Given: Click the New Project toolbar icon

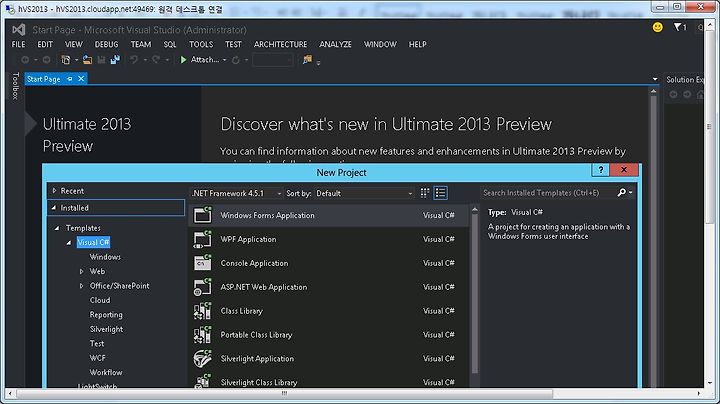Looking at the screenshot, I should coord(66,60).
